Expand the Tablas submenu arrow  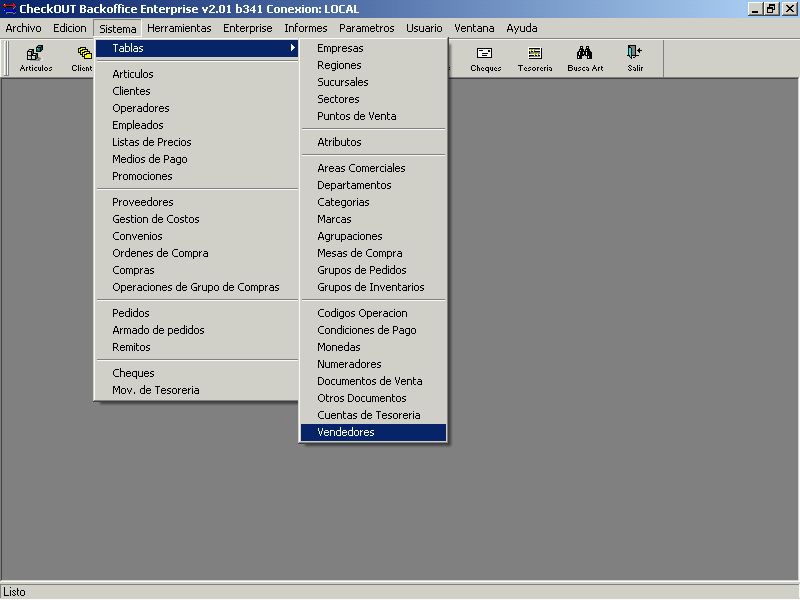[292, 48]
